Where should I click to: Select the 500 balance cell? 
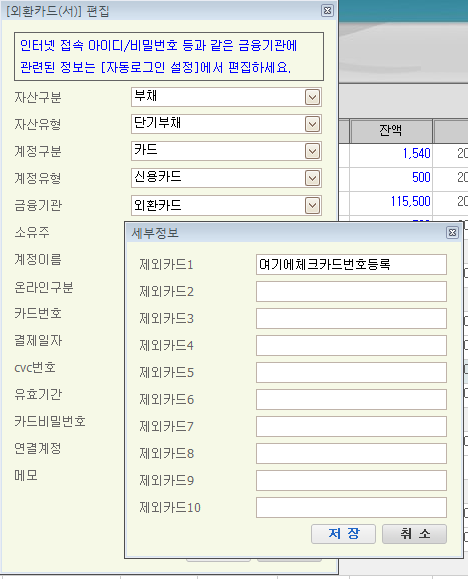click(x=391, y=178)
